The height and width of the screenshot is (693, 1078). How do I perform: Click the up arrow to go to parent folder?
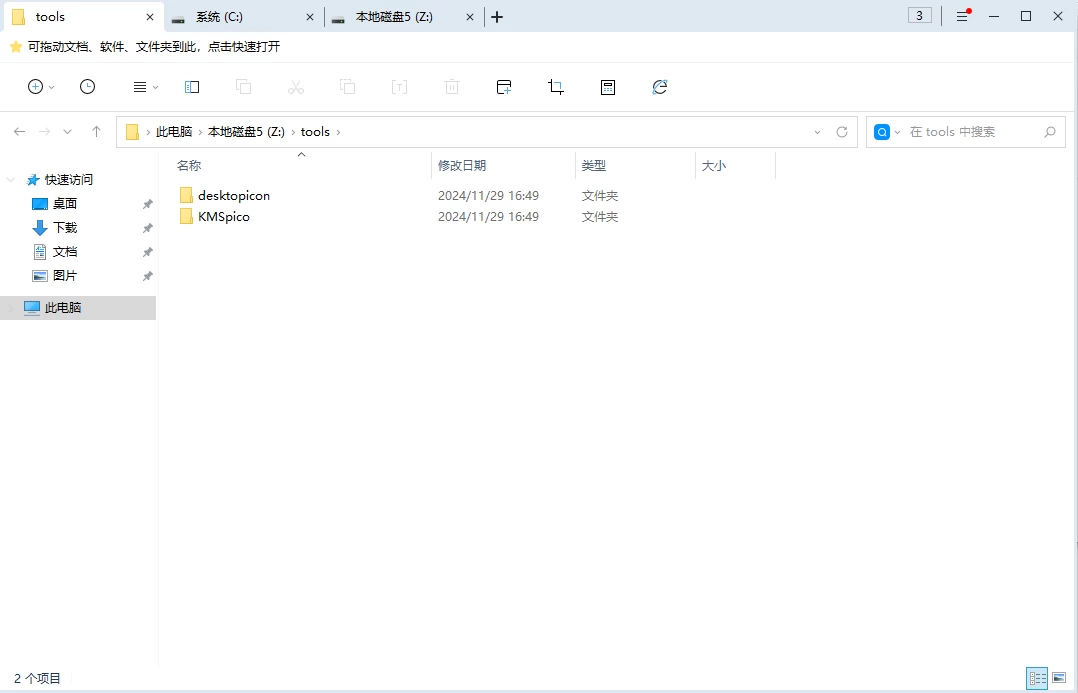(x=96, y=131)
